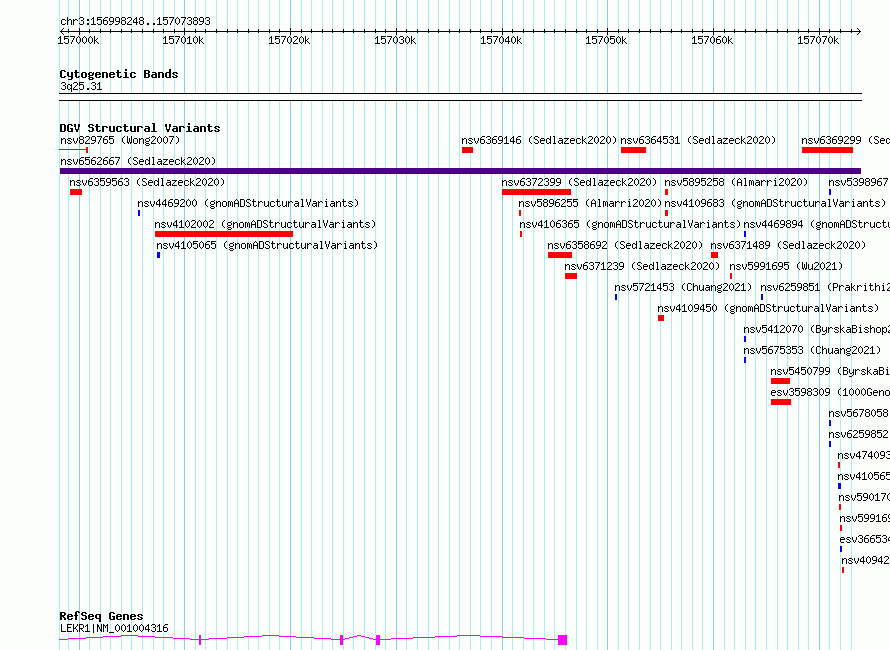Open nsv6372399 (Sedlazeck2020) label
This screenshot has width=890, height=650.
579,182
